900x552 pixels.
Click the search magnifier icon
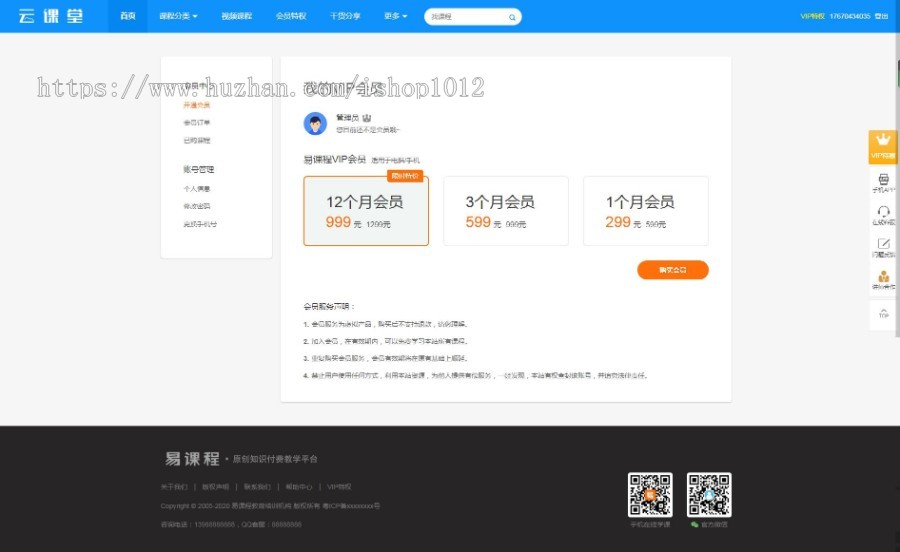point(512,17)
